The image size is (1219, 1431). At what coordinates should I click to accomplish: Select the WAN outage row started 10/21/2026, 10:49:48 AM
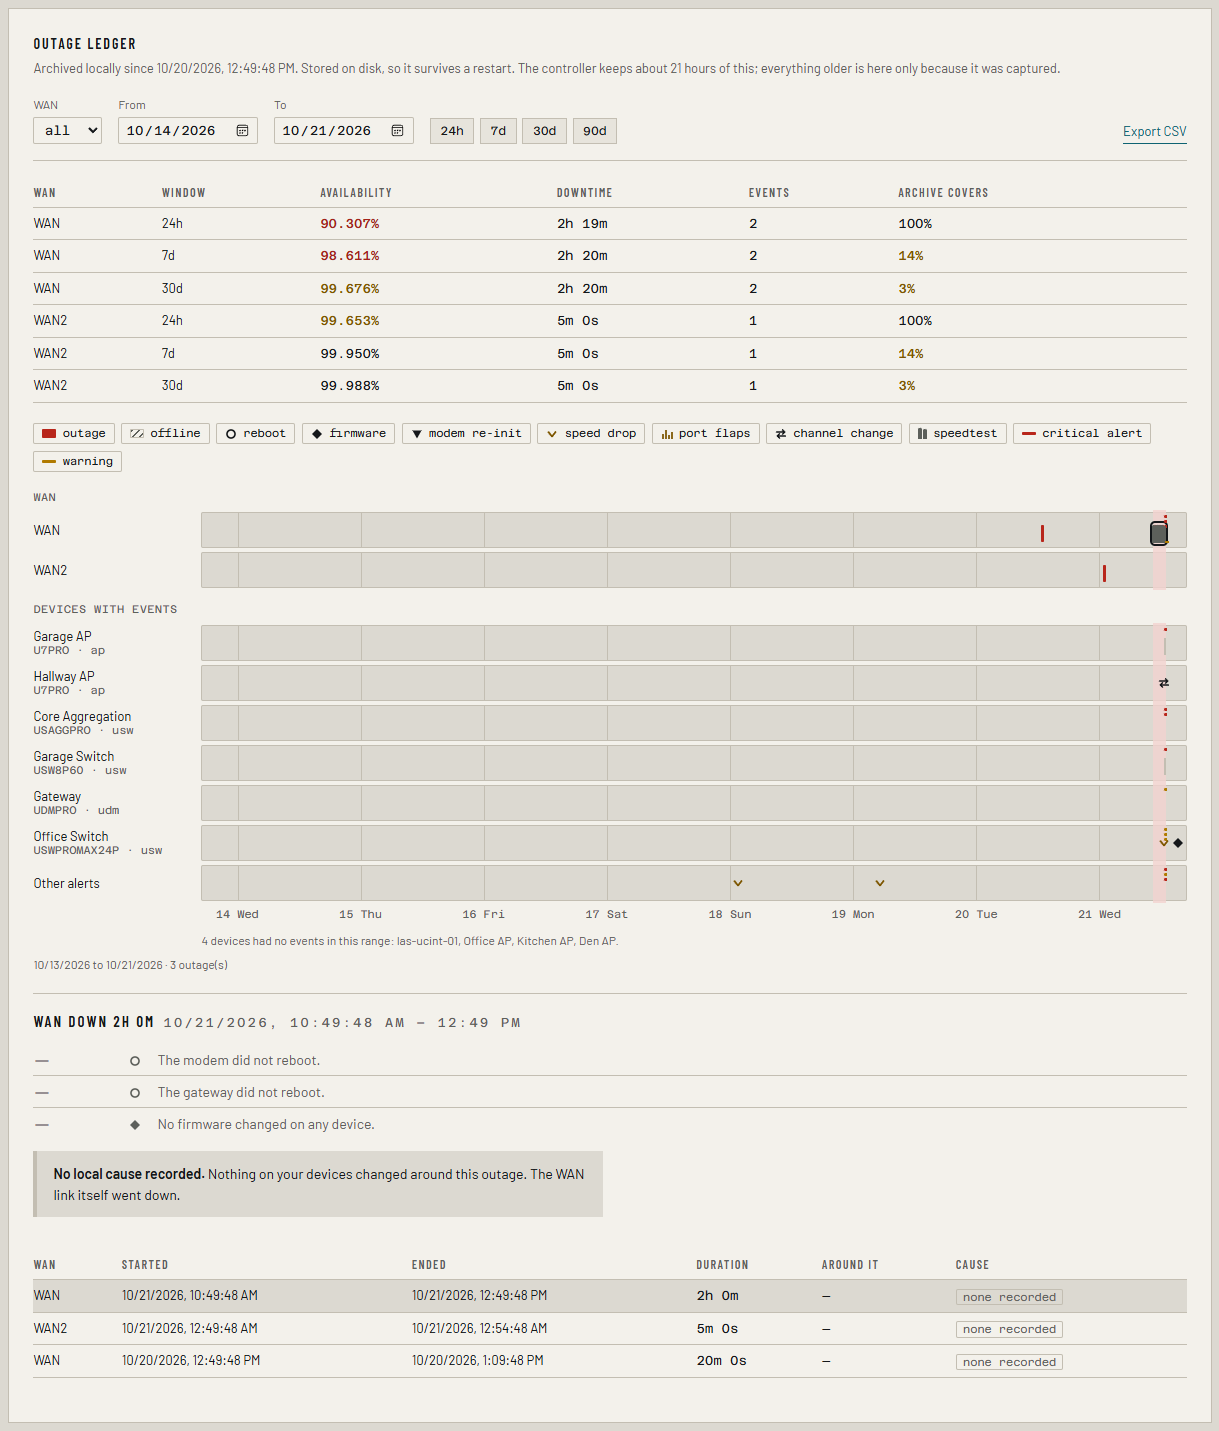click(x=610, y=1296)
